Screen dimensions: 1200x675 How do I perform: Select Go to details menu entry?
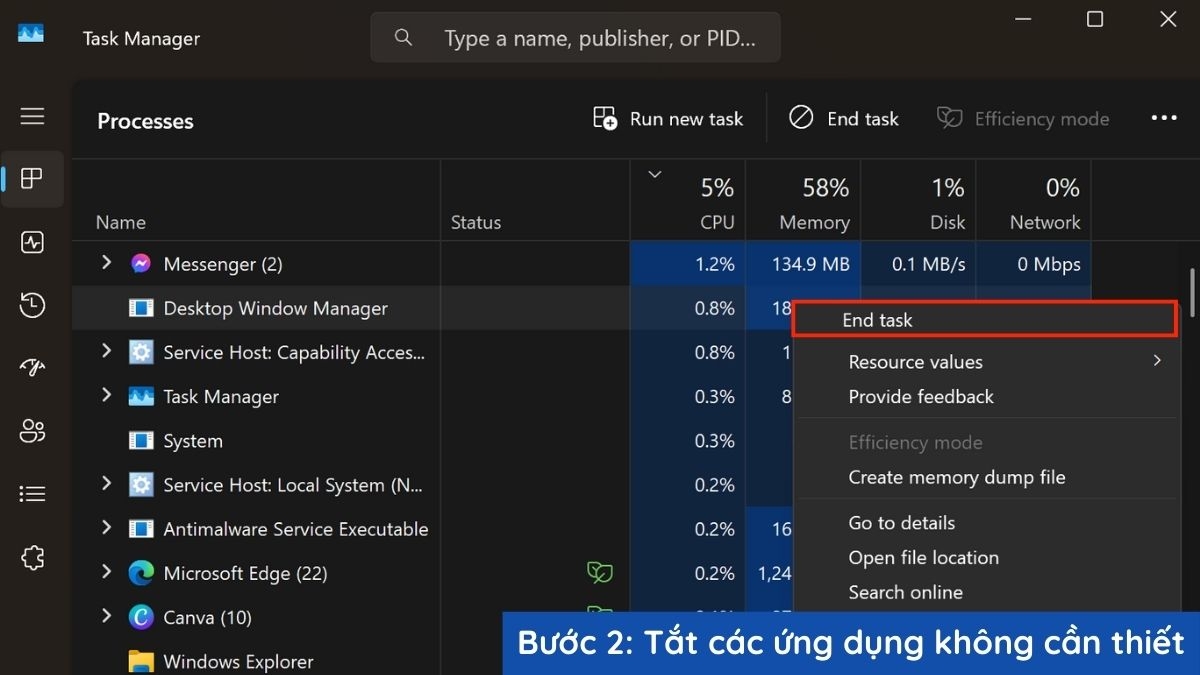901,523
